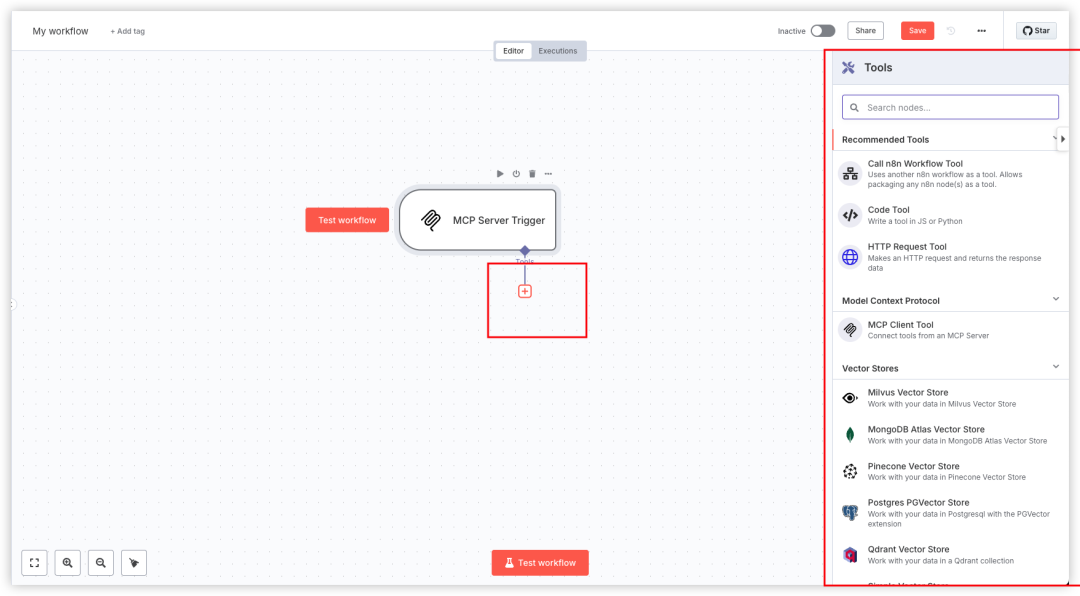
Task: Click the search magnifier icon in the nodes field
Action: [855, 107]
